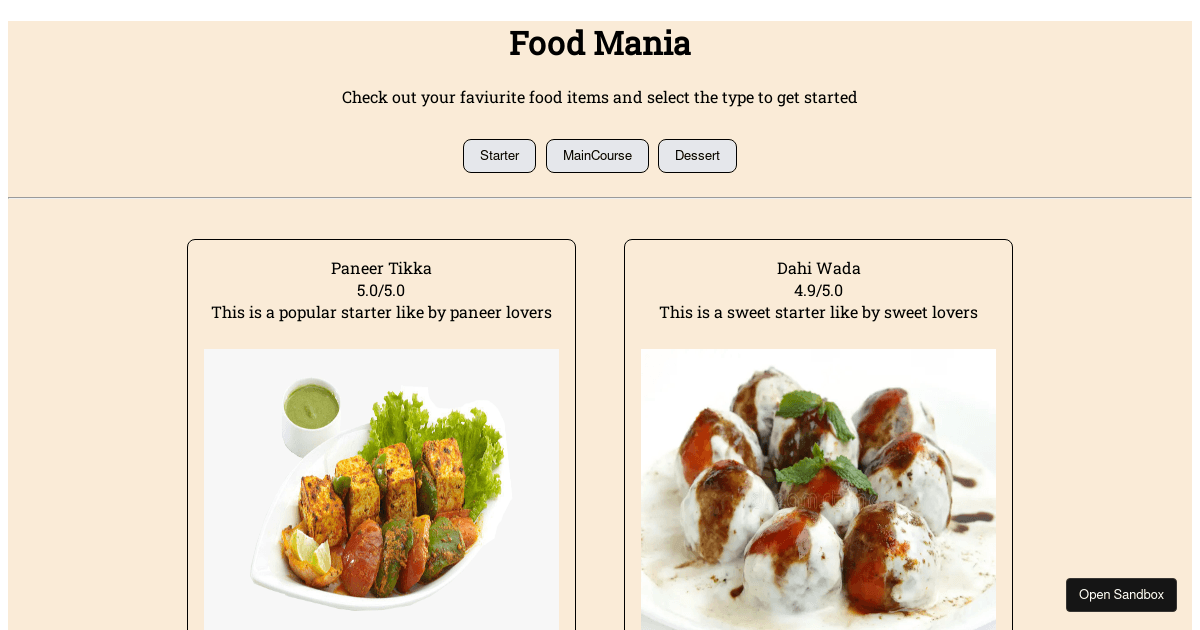This screenshot has width=1200, height=630.
Task: Select the MainCourse category button
Action: click(x=597, y=156)
